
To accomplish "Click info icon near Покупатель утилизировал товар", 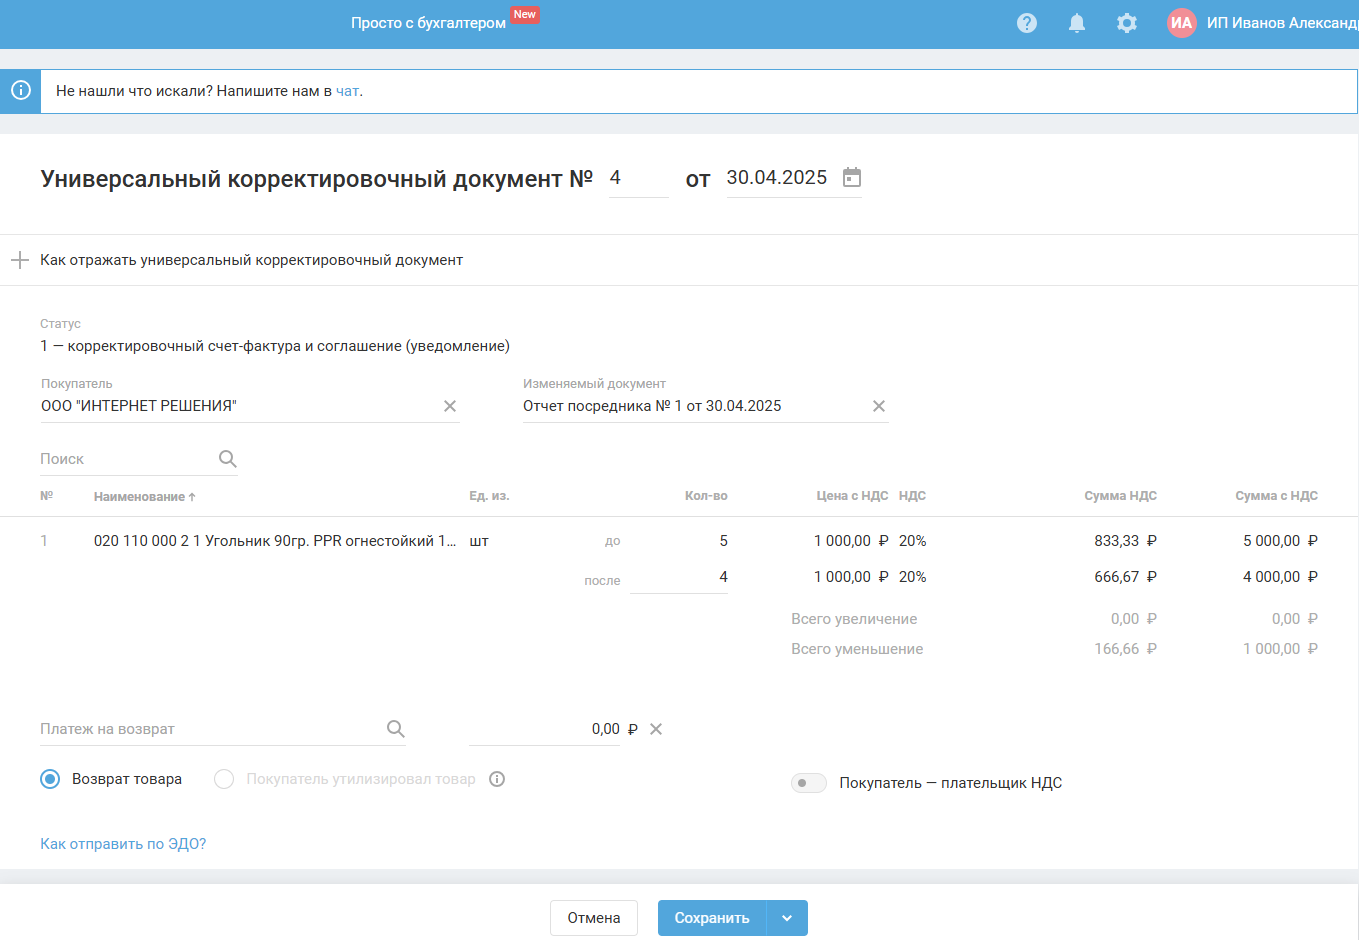I will coord(497,779).
